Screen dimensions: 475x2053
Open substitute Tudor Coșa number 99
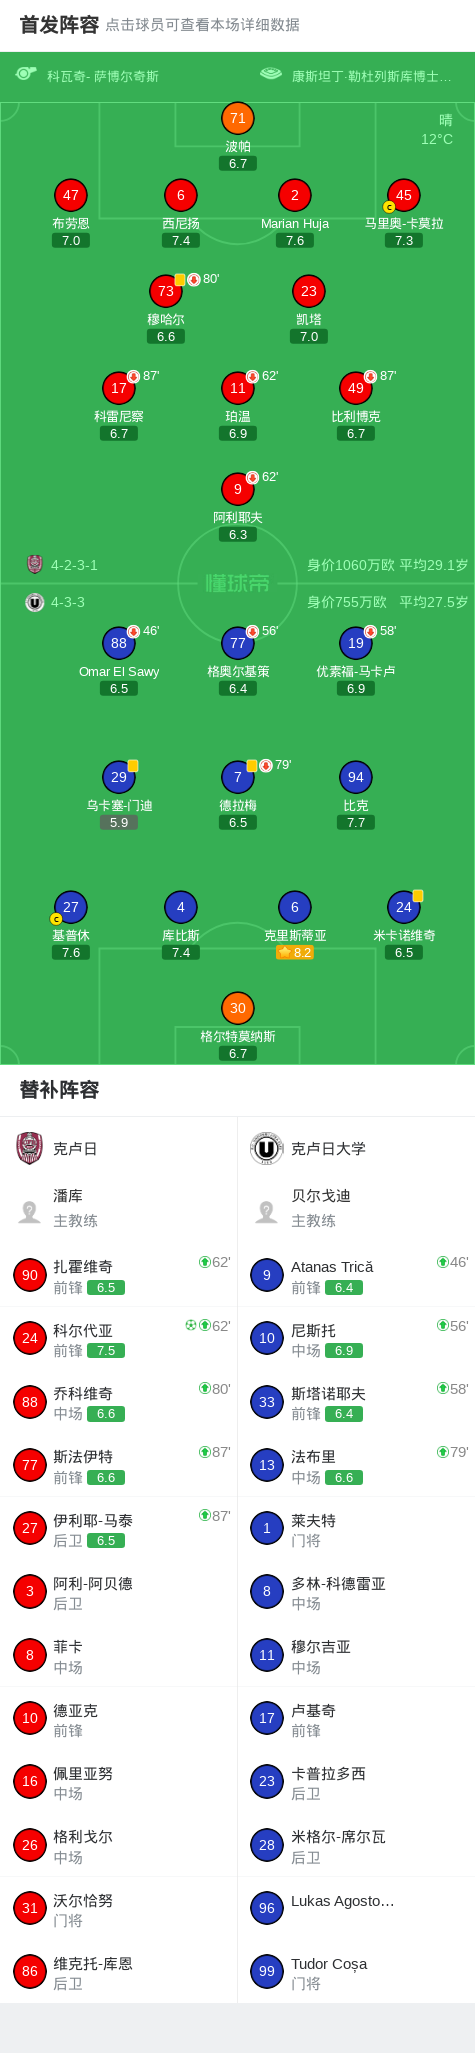pyautogui.click(x=356, y=1972)
